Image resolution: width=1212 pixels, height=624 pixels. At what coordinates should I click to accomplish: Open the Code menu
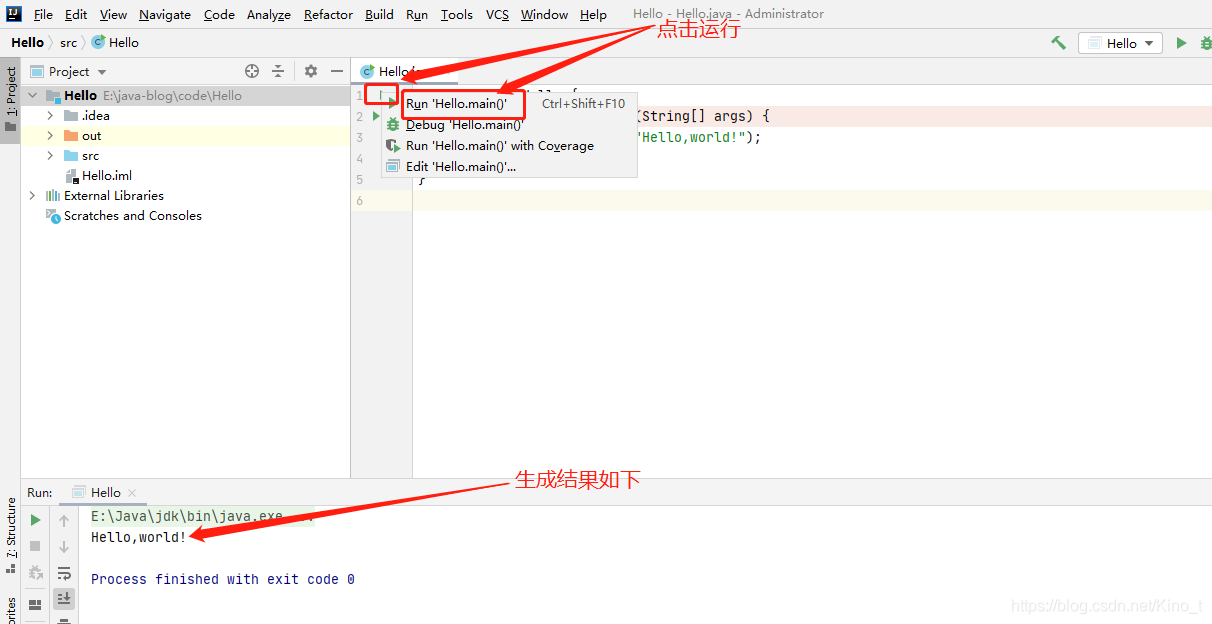point(219,15)
